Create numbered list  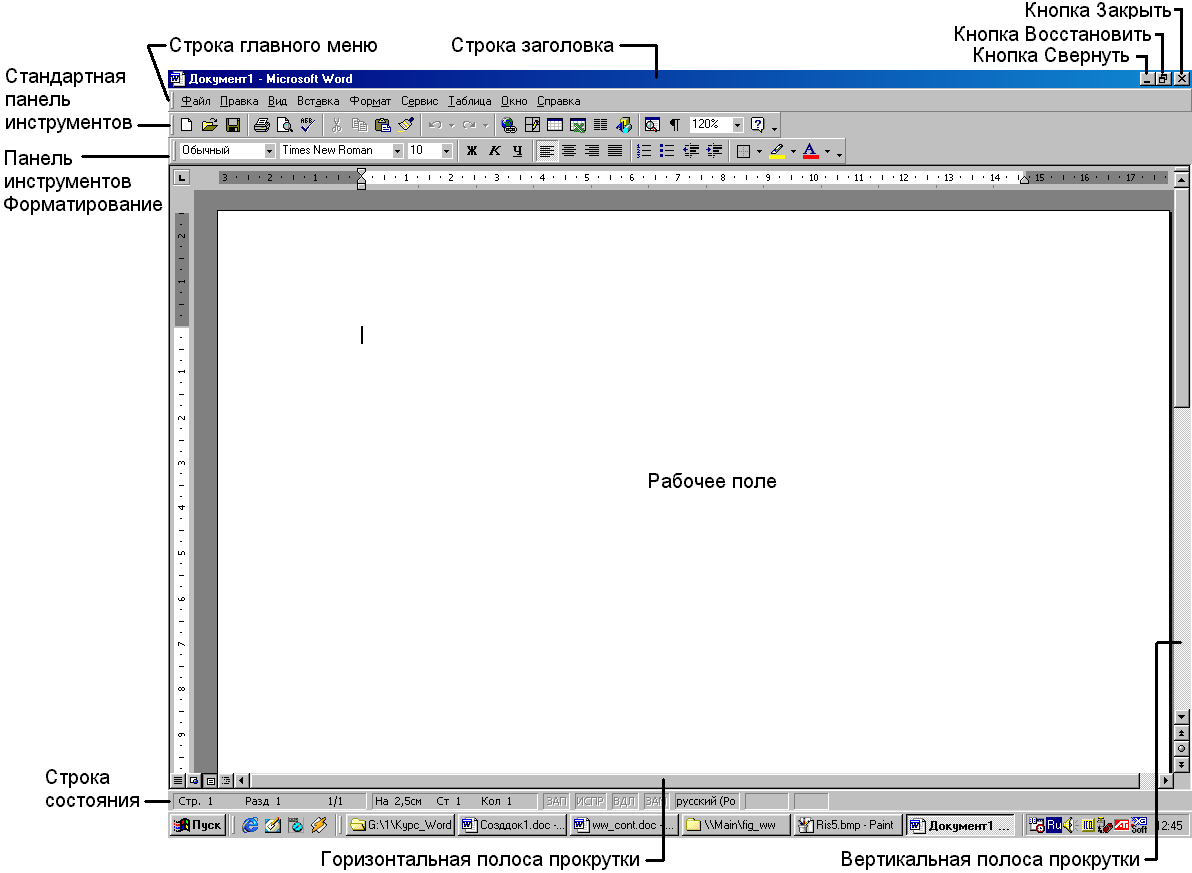point(644,151)
